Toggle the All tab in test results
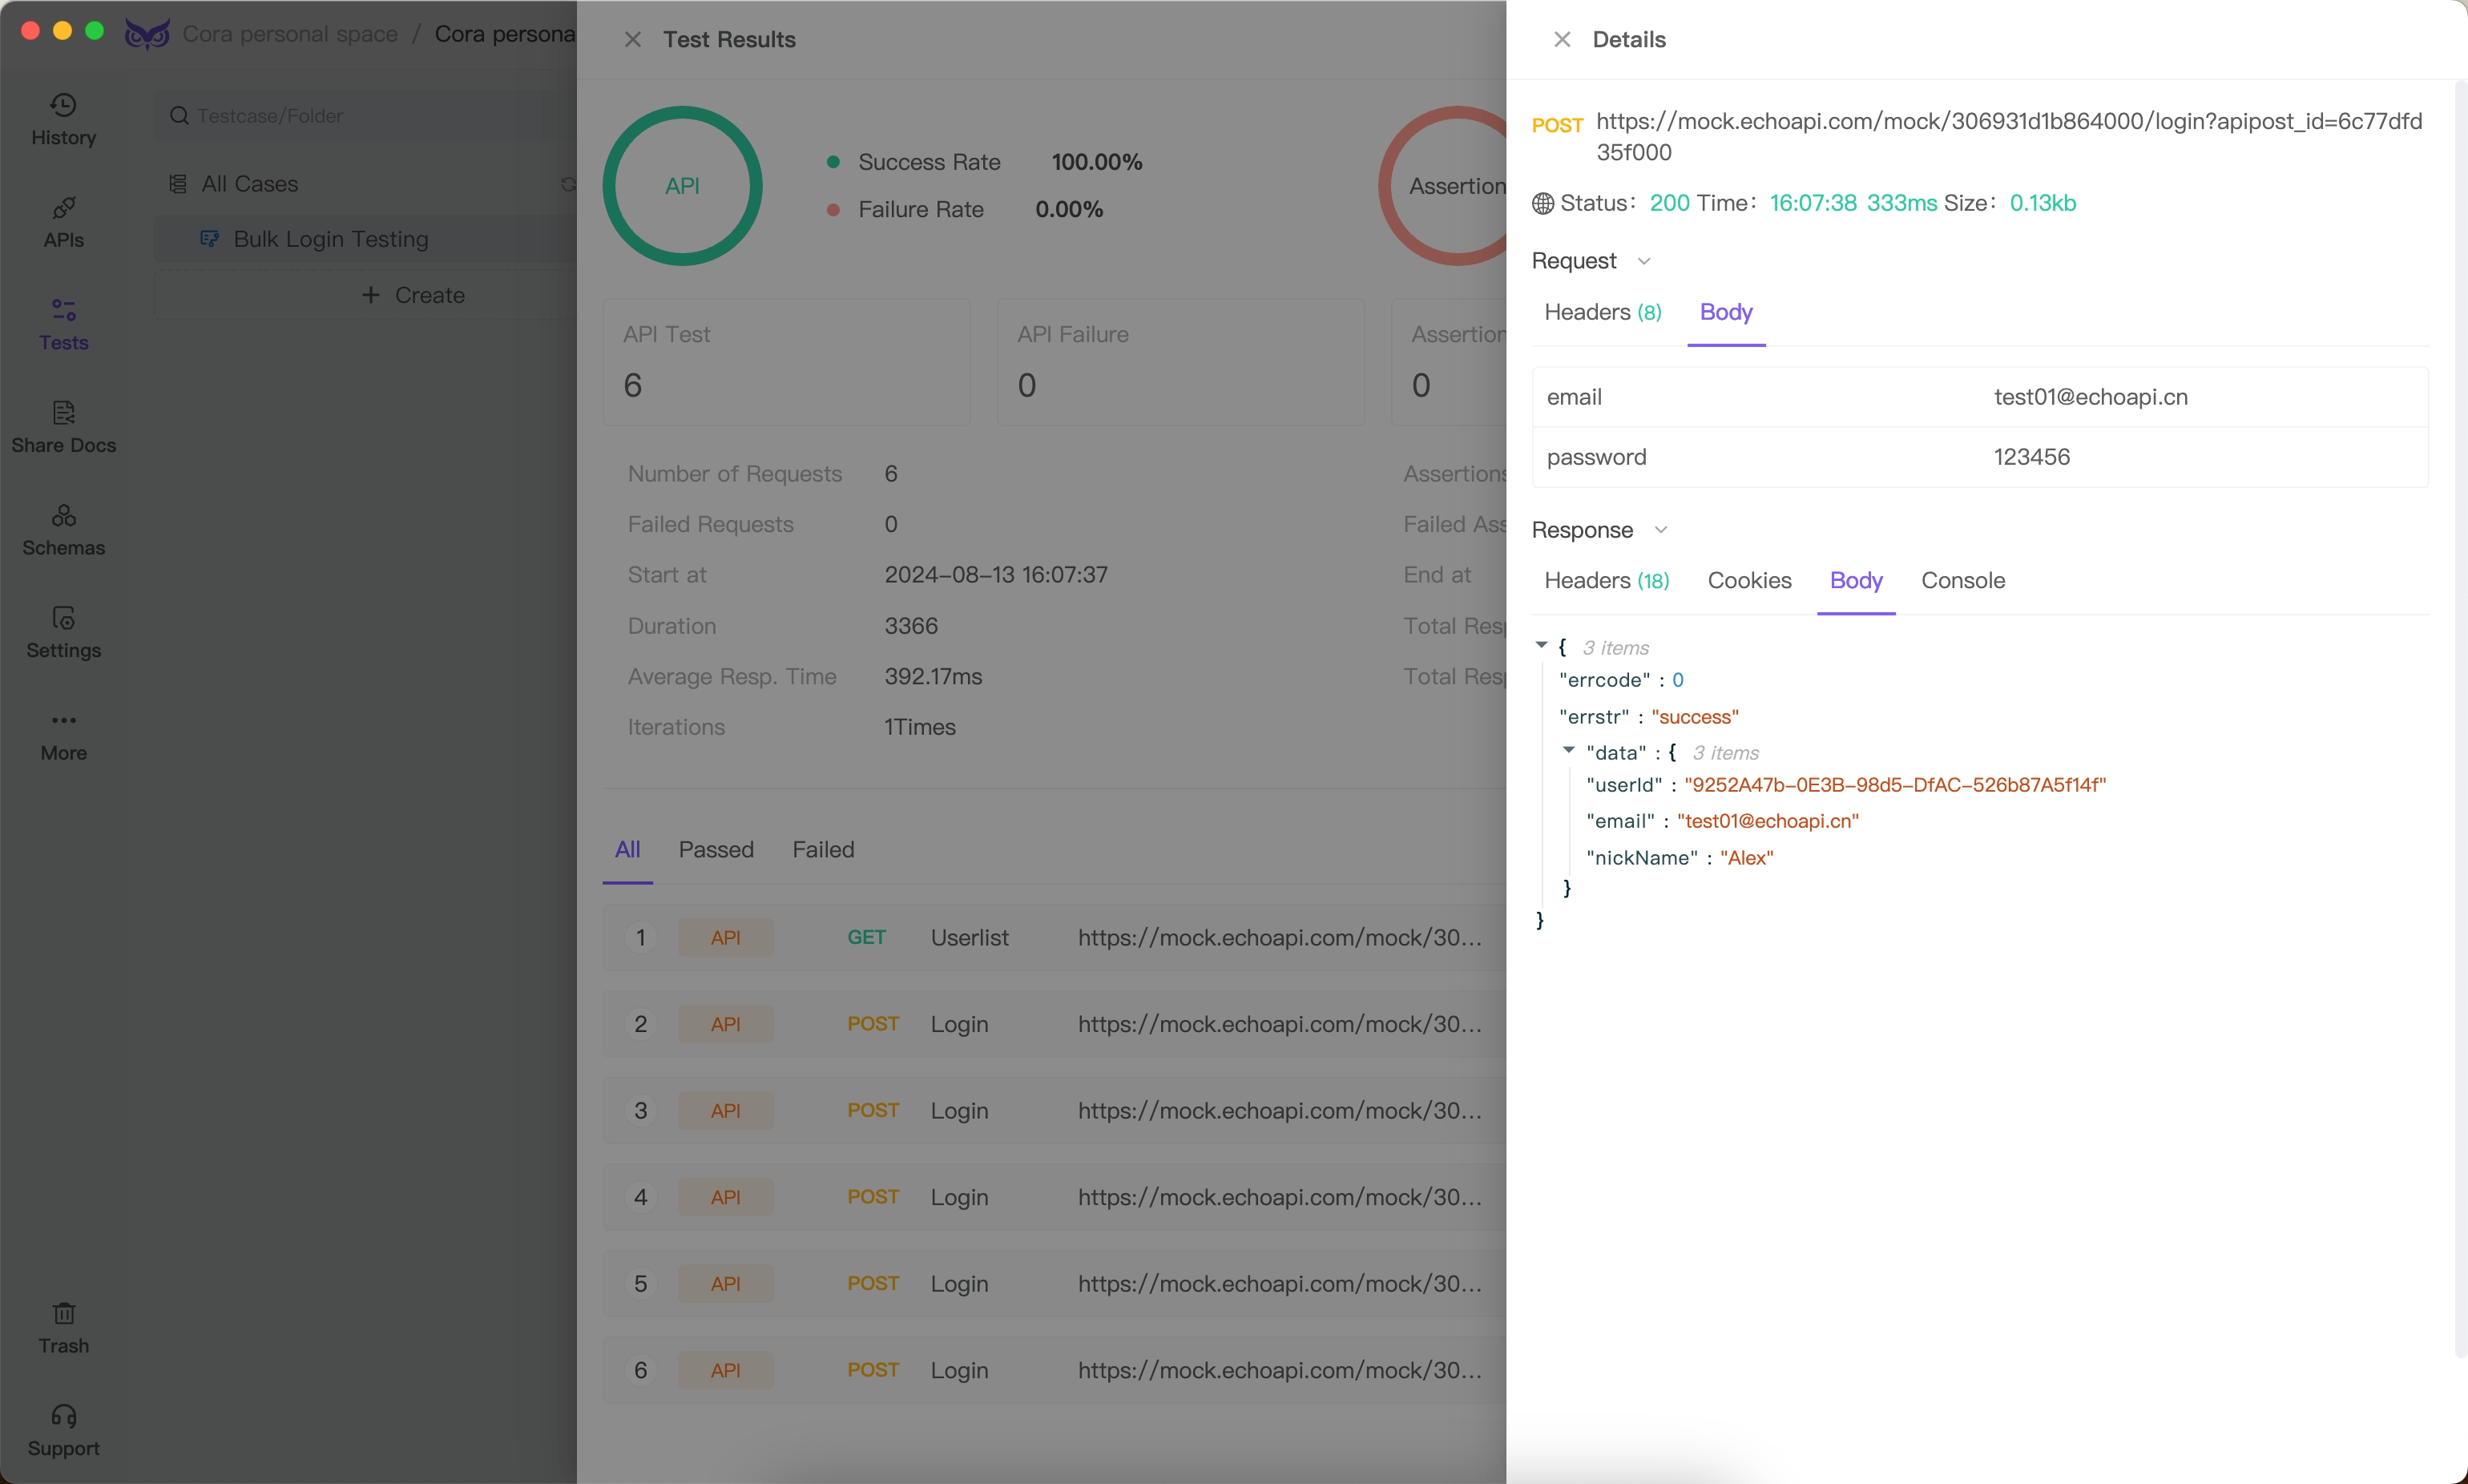 point(627,848)
